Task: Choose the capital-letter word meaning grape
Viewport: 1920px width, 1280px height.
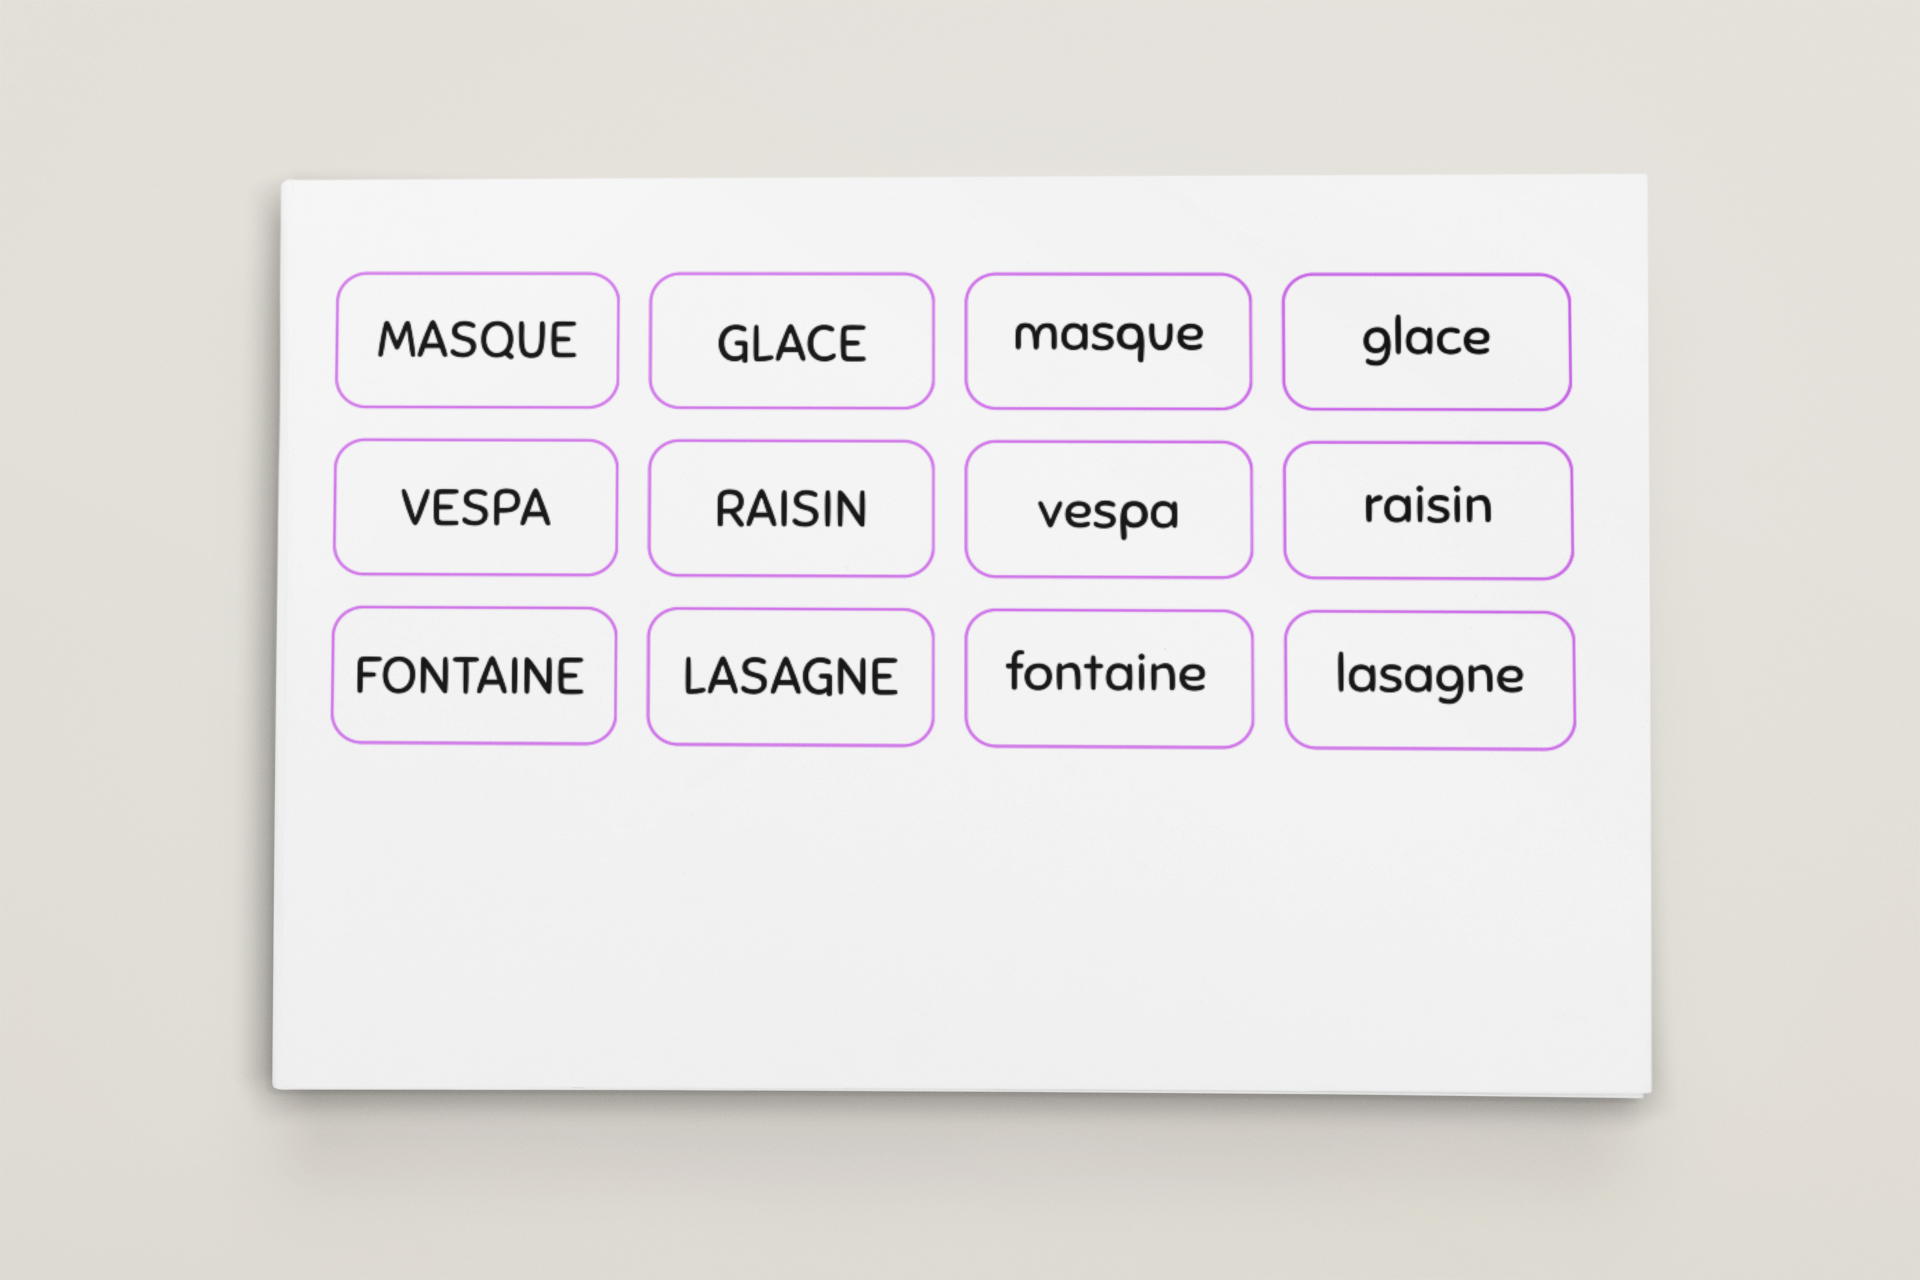Action: click(x=790, y=508)
